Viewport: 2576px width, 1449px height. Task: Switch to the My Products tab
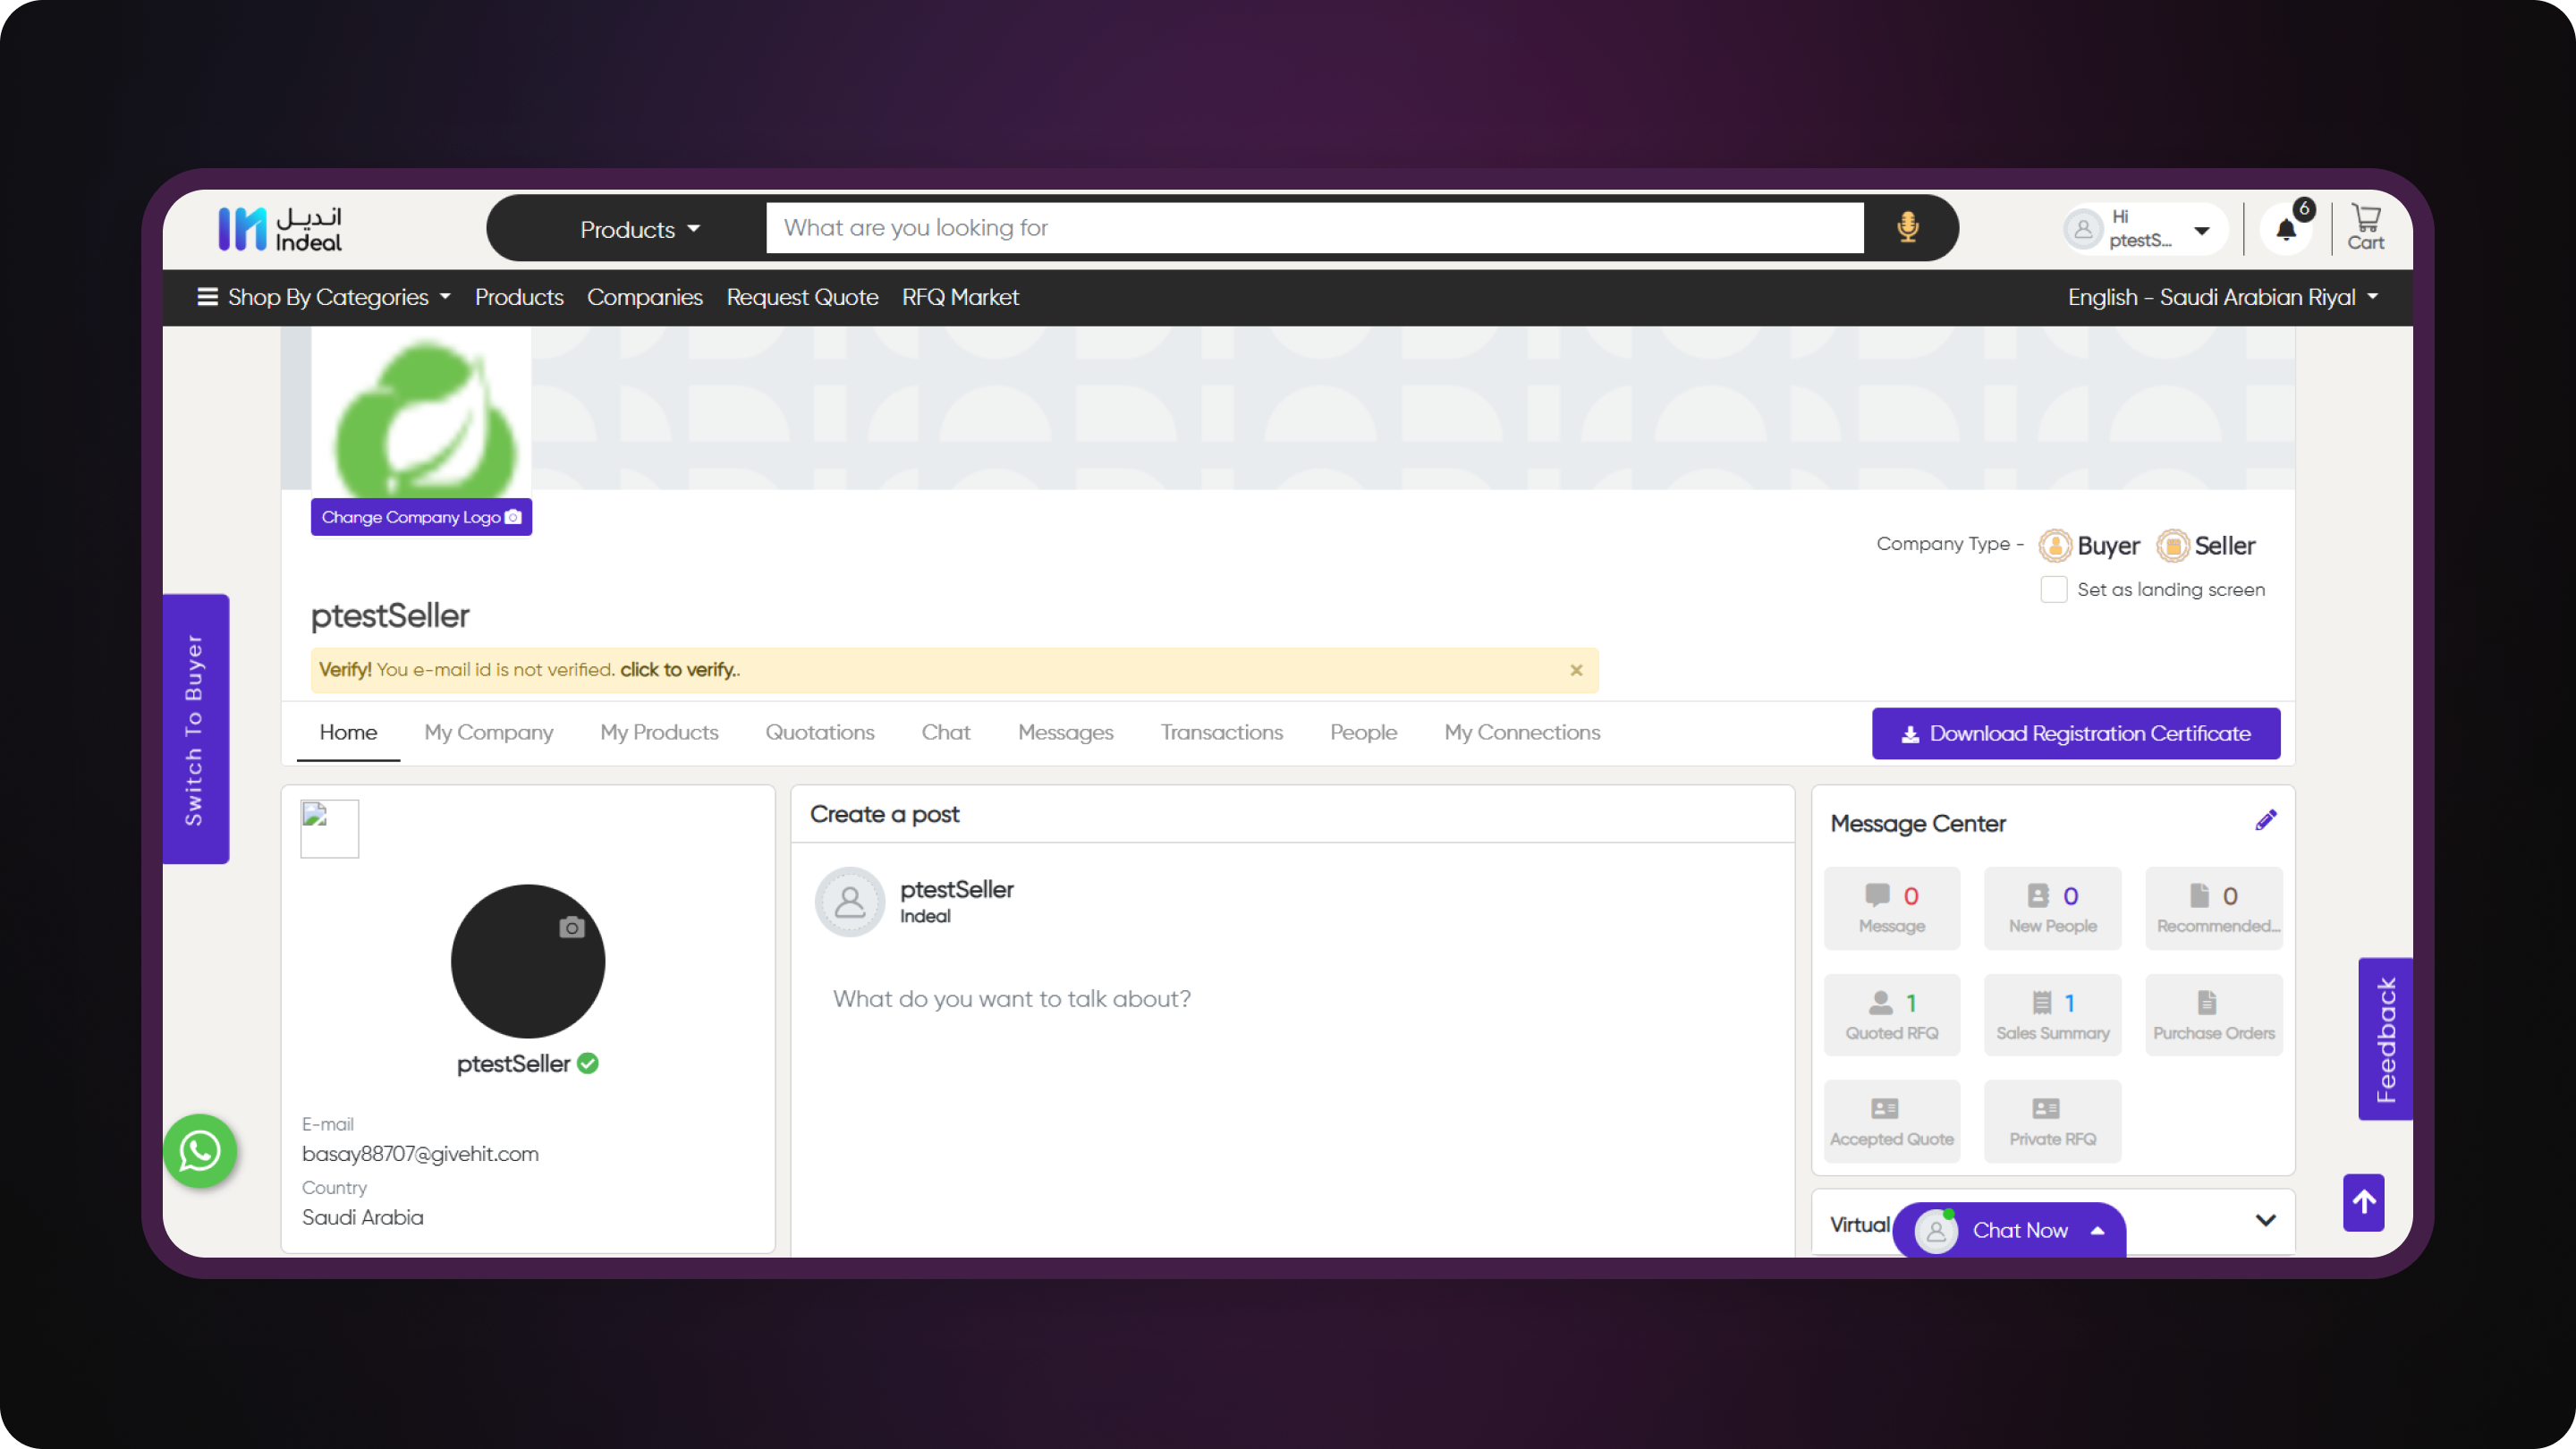click(x=658, y=732)
